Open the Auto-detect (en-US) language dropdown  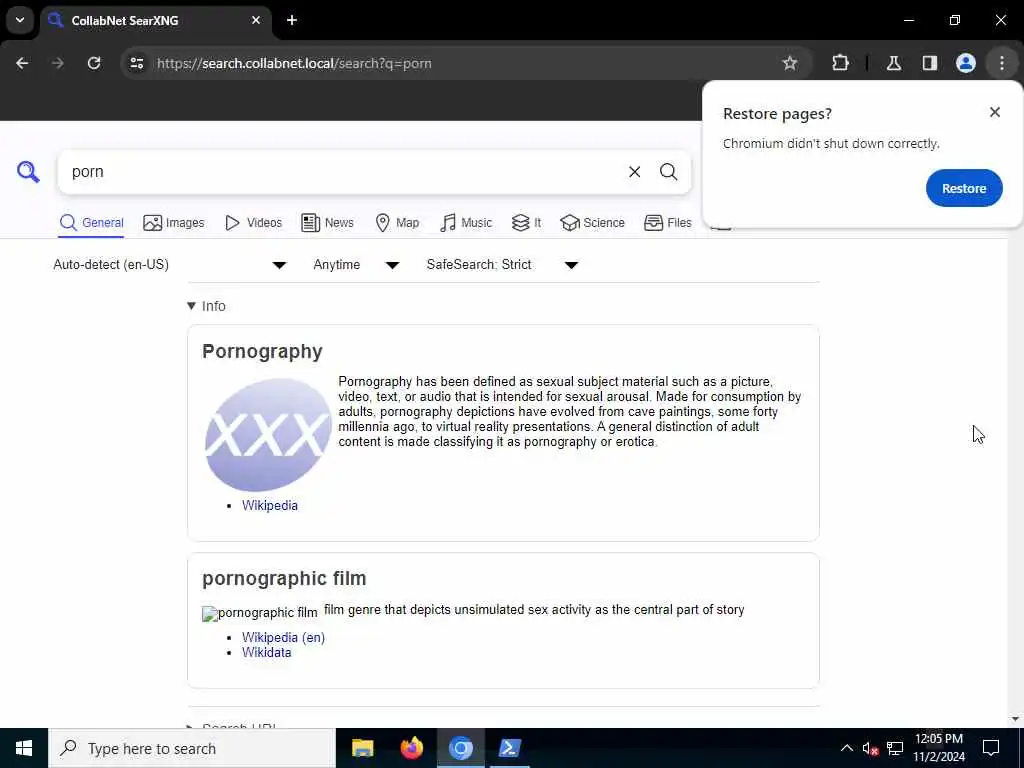[170, 264]
